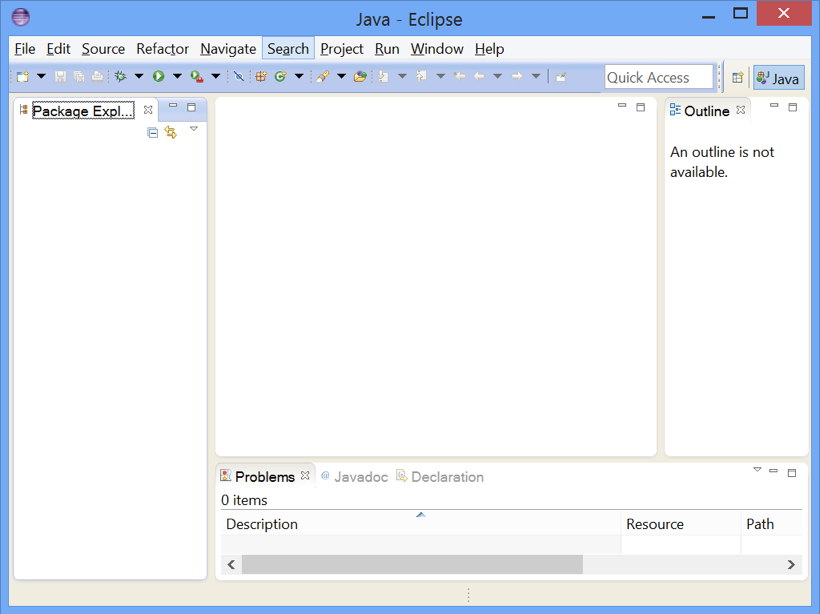Click the Forward navigation arrow icon
820x614 pixels.
point(517,76)
